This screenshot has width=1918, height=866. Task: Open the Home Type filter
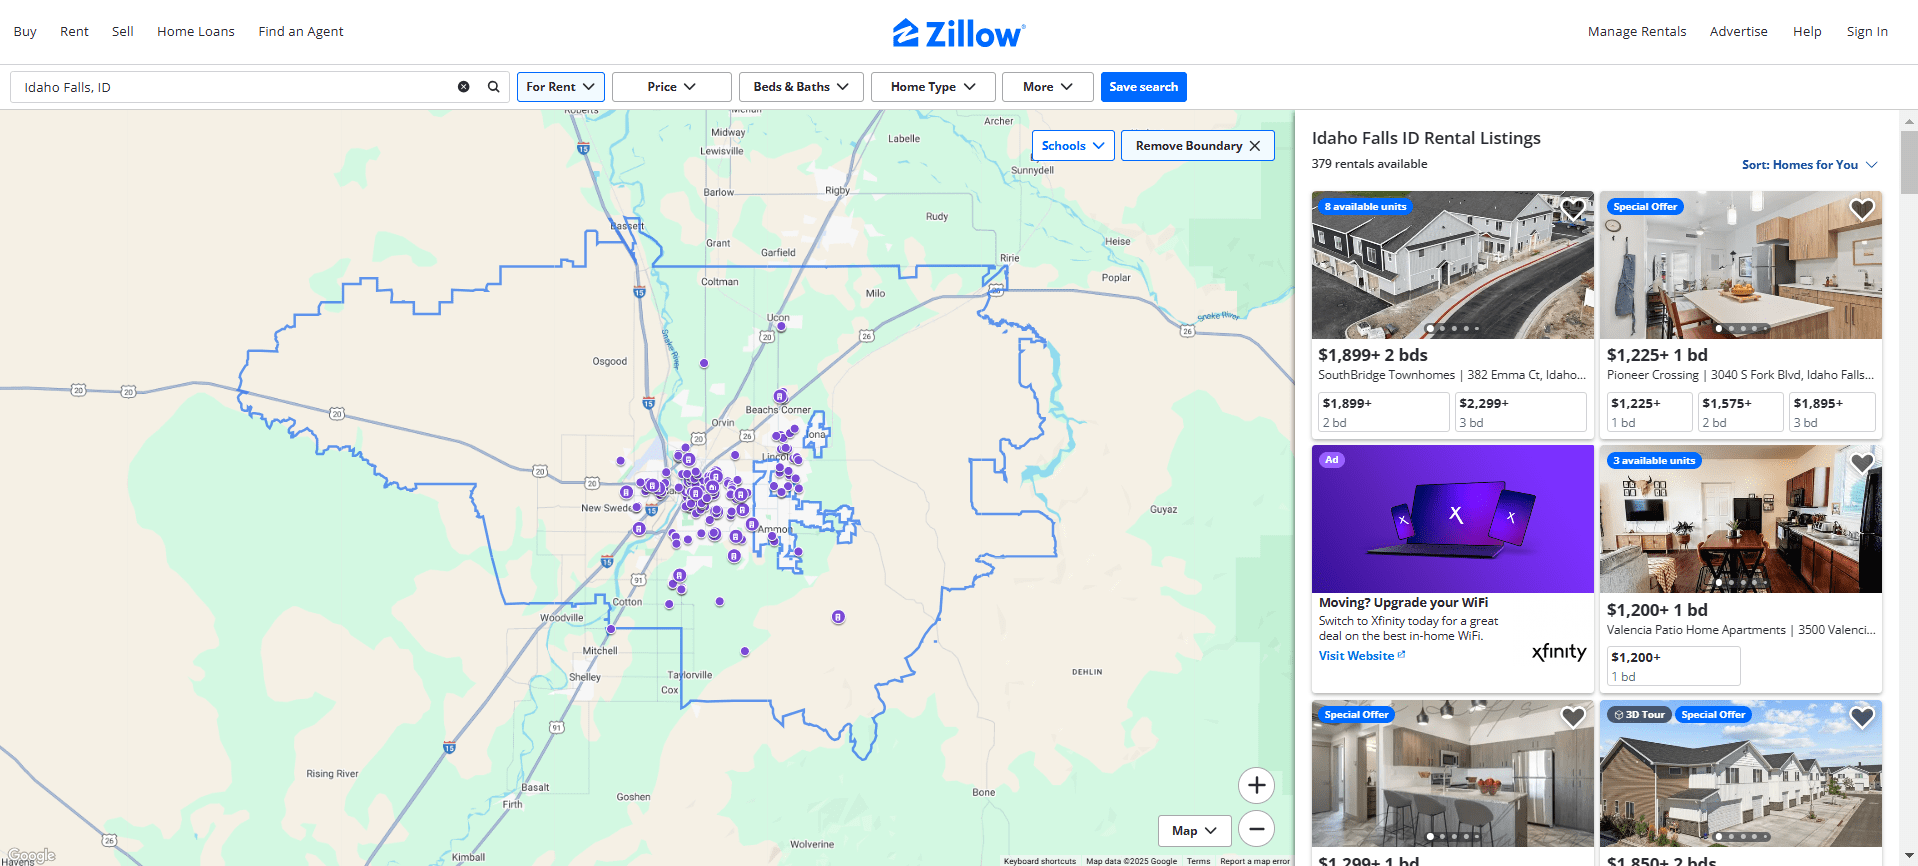coord(933,87)
